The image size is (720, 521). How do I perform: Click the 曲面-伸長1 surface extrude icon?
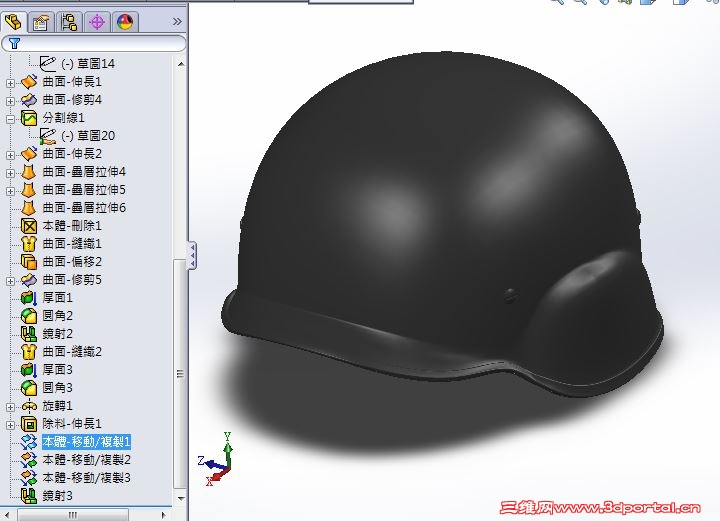(x=29, y=82)
